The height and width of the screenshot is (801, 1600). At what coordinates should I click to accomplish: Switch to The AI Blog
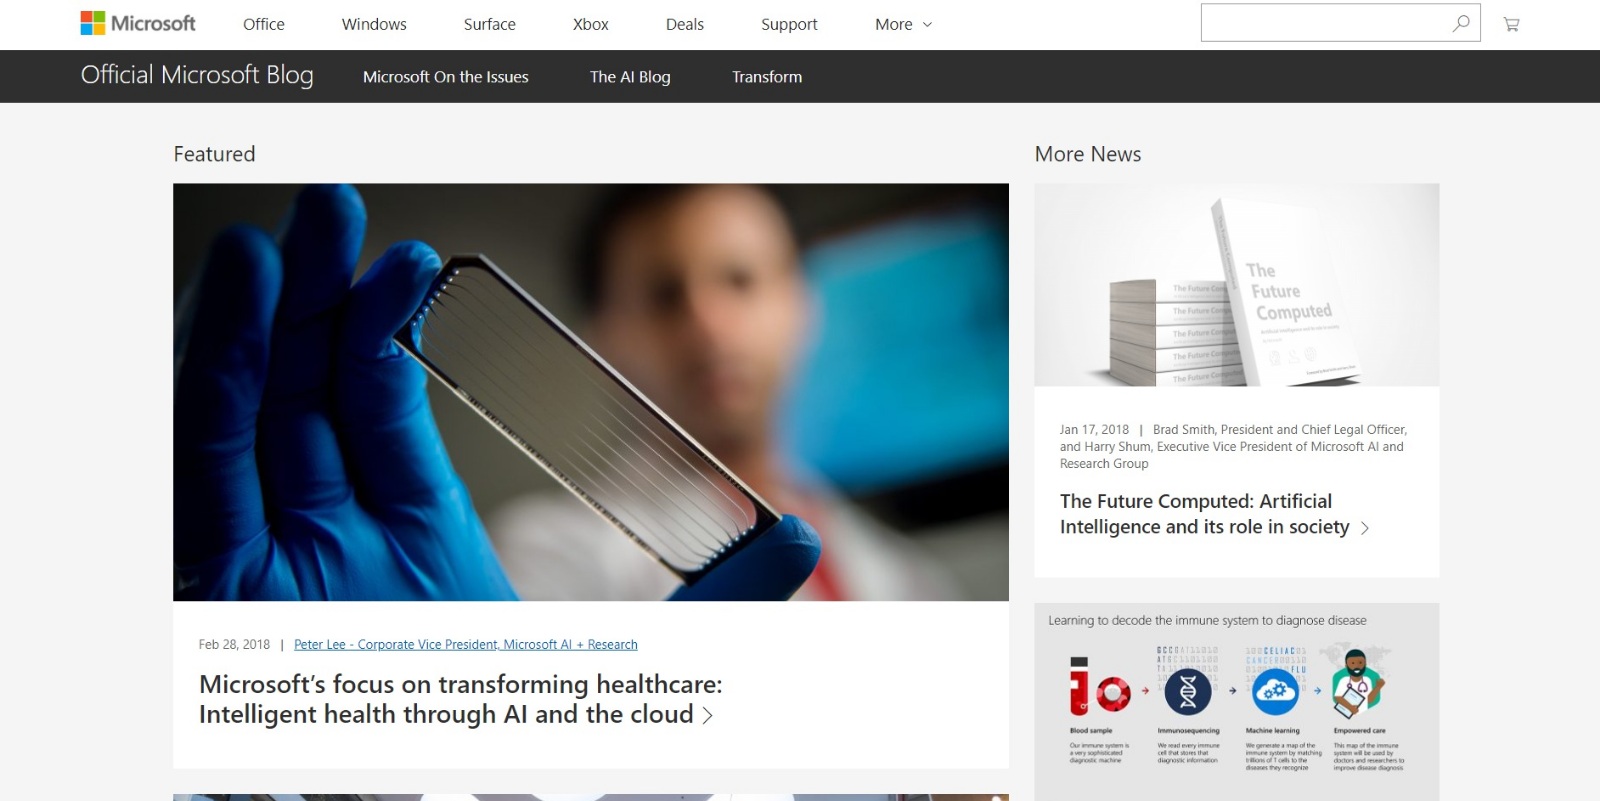[x=630, y=77]
